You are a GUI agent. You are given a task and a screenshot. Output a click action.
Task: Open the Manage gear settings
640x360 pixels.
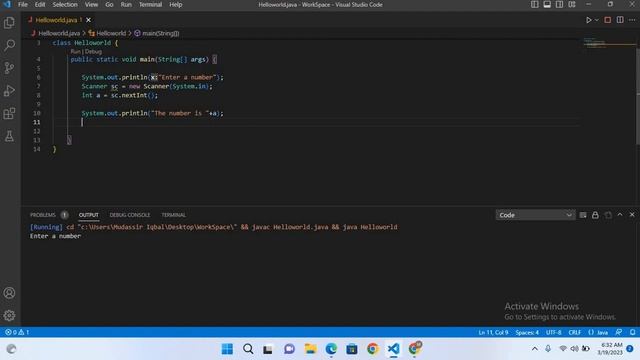[x=9, y=315]
